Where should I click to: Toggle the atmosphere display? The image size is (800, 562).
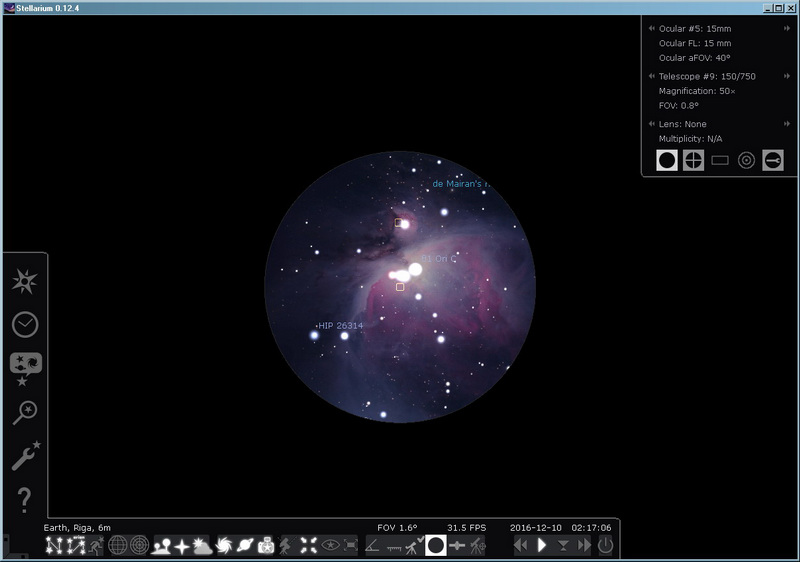pyautogui.click(x=202, y=545)
